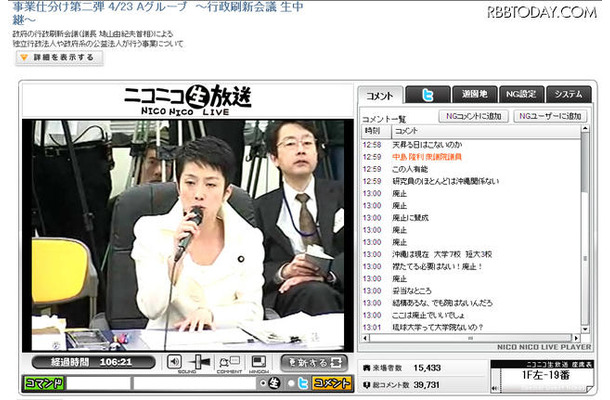610x400 pixels.
Task: Click the 時刻 column header
Action: (376, 131)
